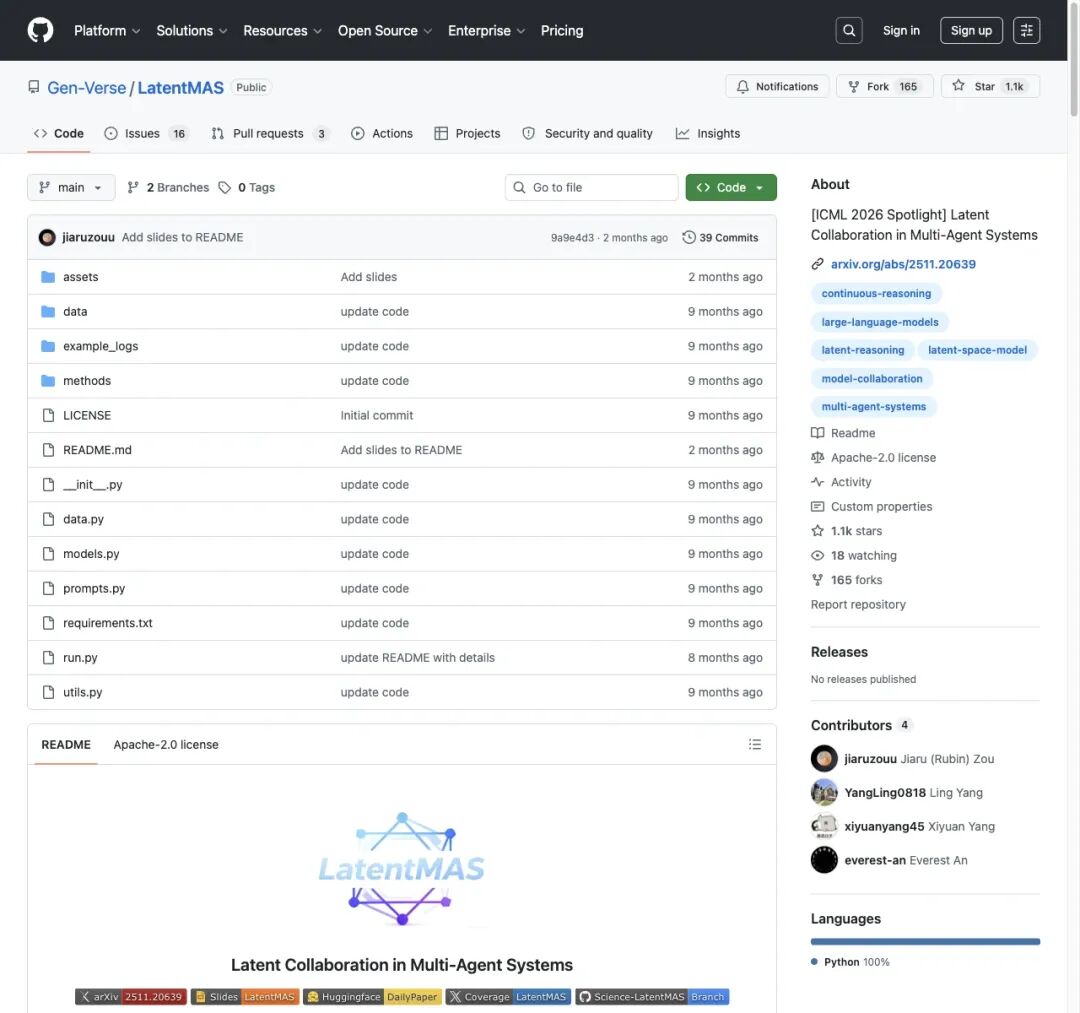The height and width of the screenshot is (1013, 1080).
Task: Click the 'update README with details' commit message
Action: pyautogui.click(x=417, y=658)
